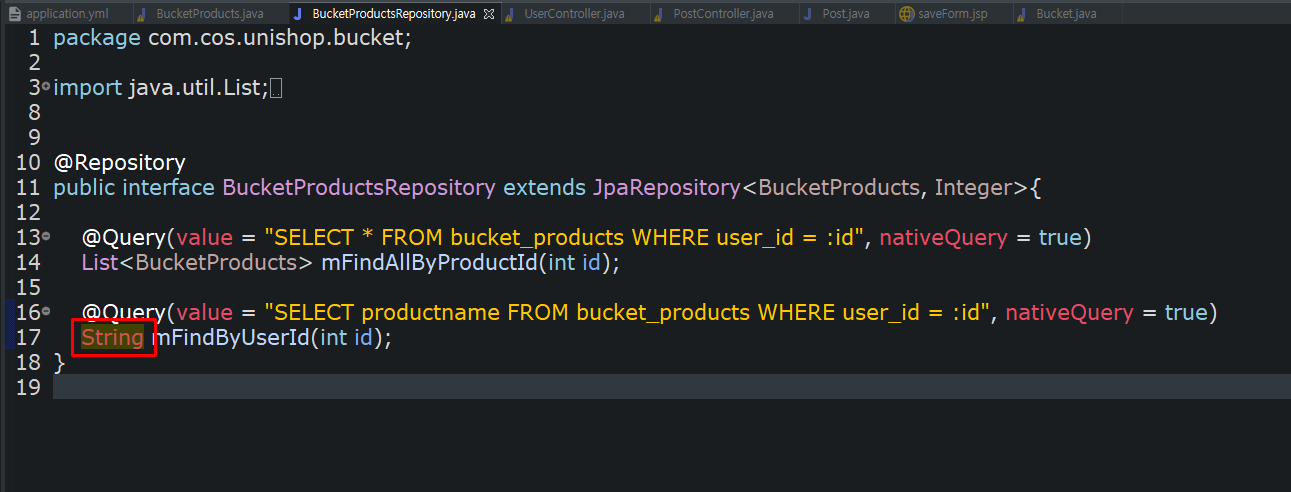Click List<BucketProducts> return type on line 14

[198, 262]
